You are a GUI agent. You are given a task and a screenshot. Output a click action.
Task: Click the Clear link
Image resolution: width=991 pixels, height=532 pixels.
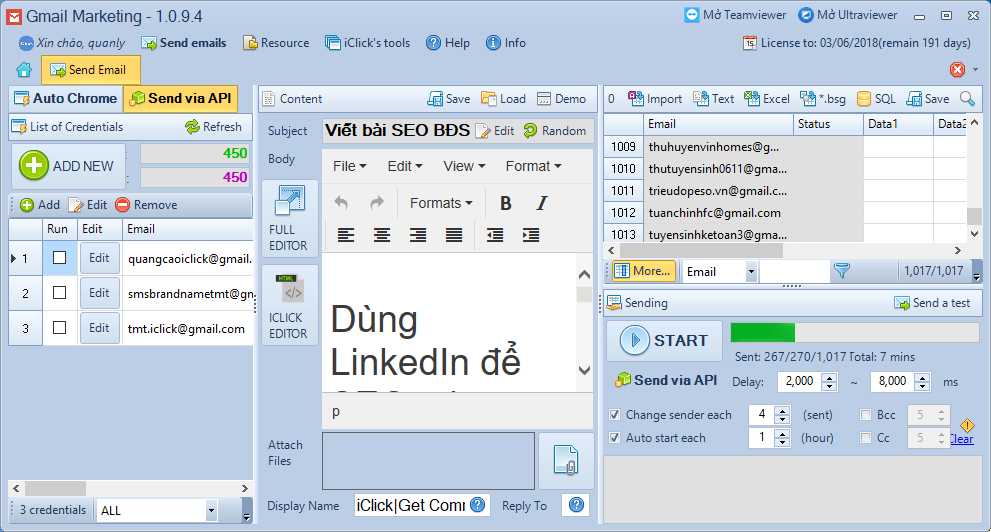coord(961,439)
